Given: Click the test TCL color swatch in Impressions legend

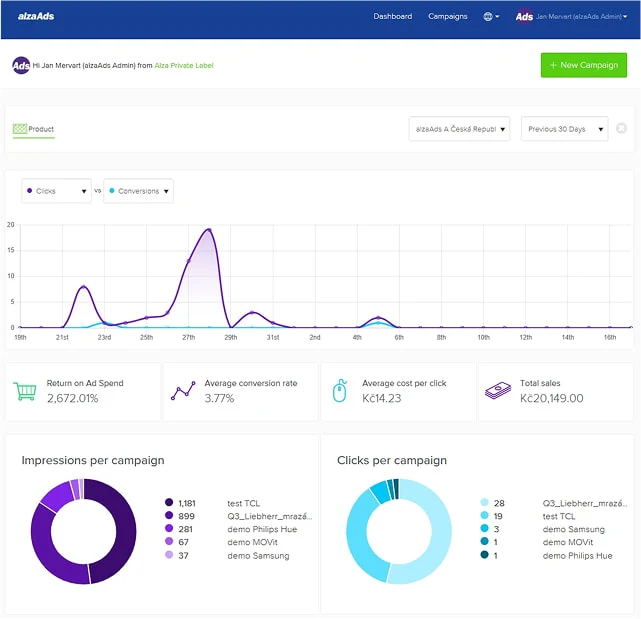Looking at the screenshot, I should 169,503.
